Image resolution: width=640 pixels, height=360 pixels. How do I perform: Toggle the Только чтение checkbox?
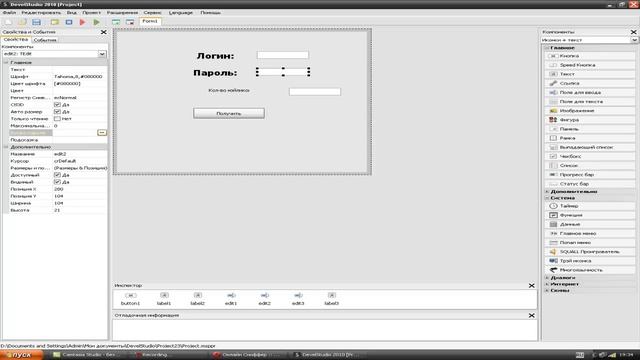57,119
